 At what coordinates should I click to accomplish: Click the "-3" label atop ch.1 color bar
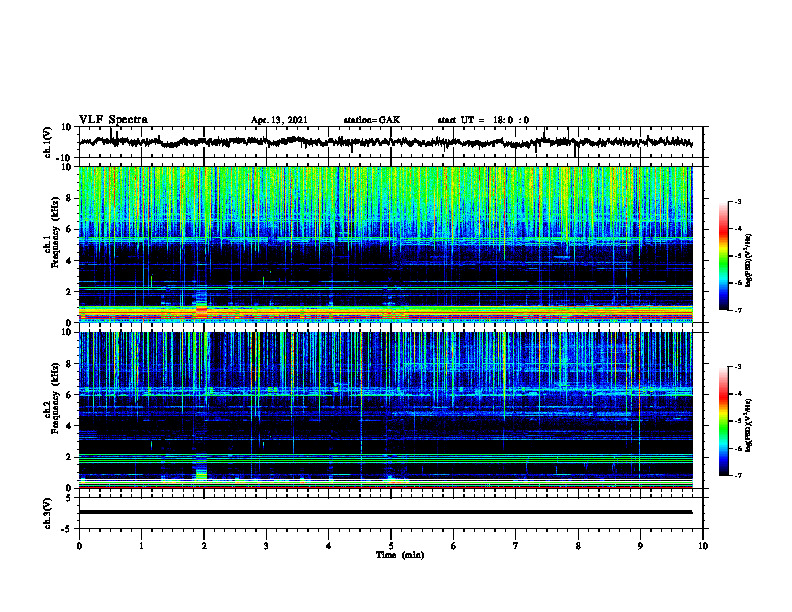point(738,201)
